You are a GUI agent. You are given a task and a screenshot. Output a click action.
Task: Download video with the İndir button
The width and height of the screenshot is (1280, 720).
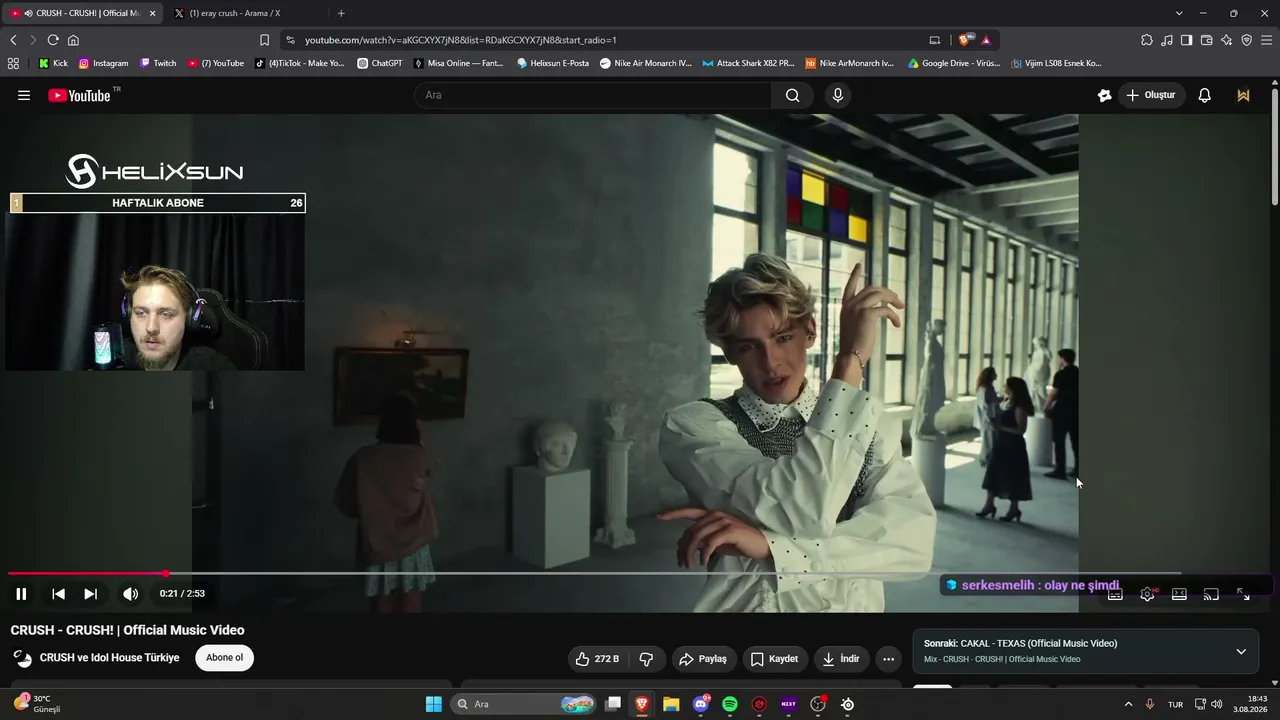click(841, 659)
